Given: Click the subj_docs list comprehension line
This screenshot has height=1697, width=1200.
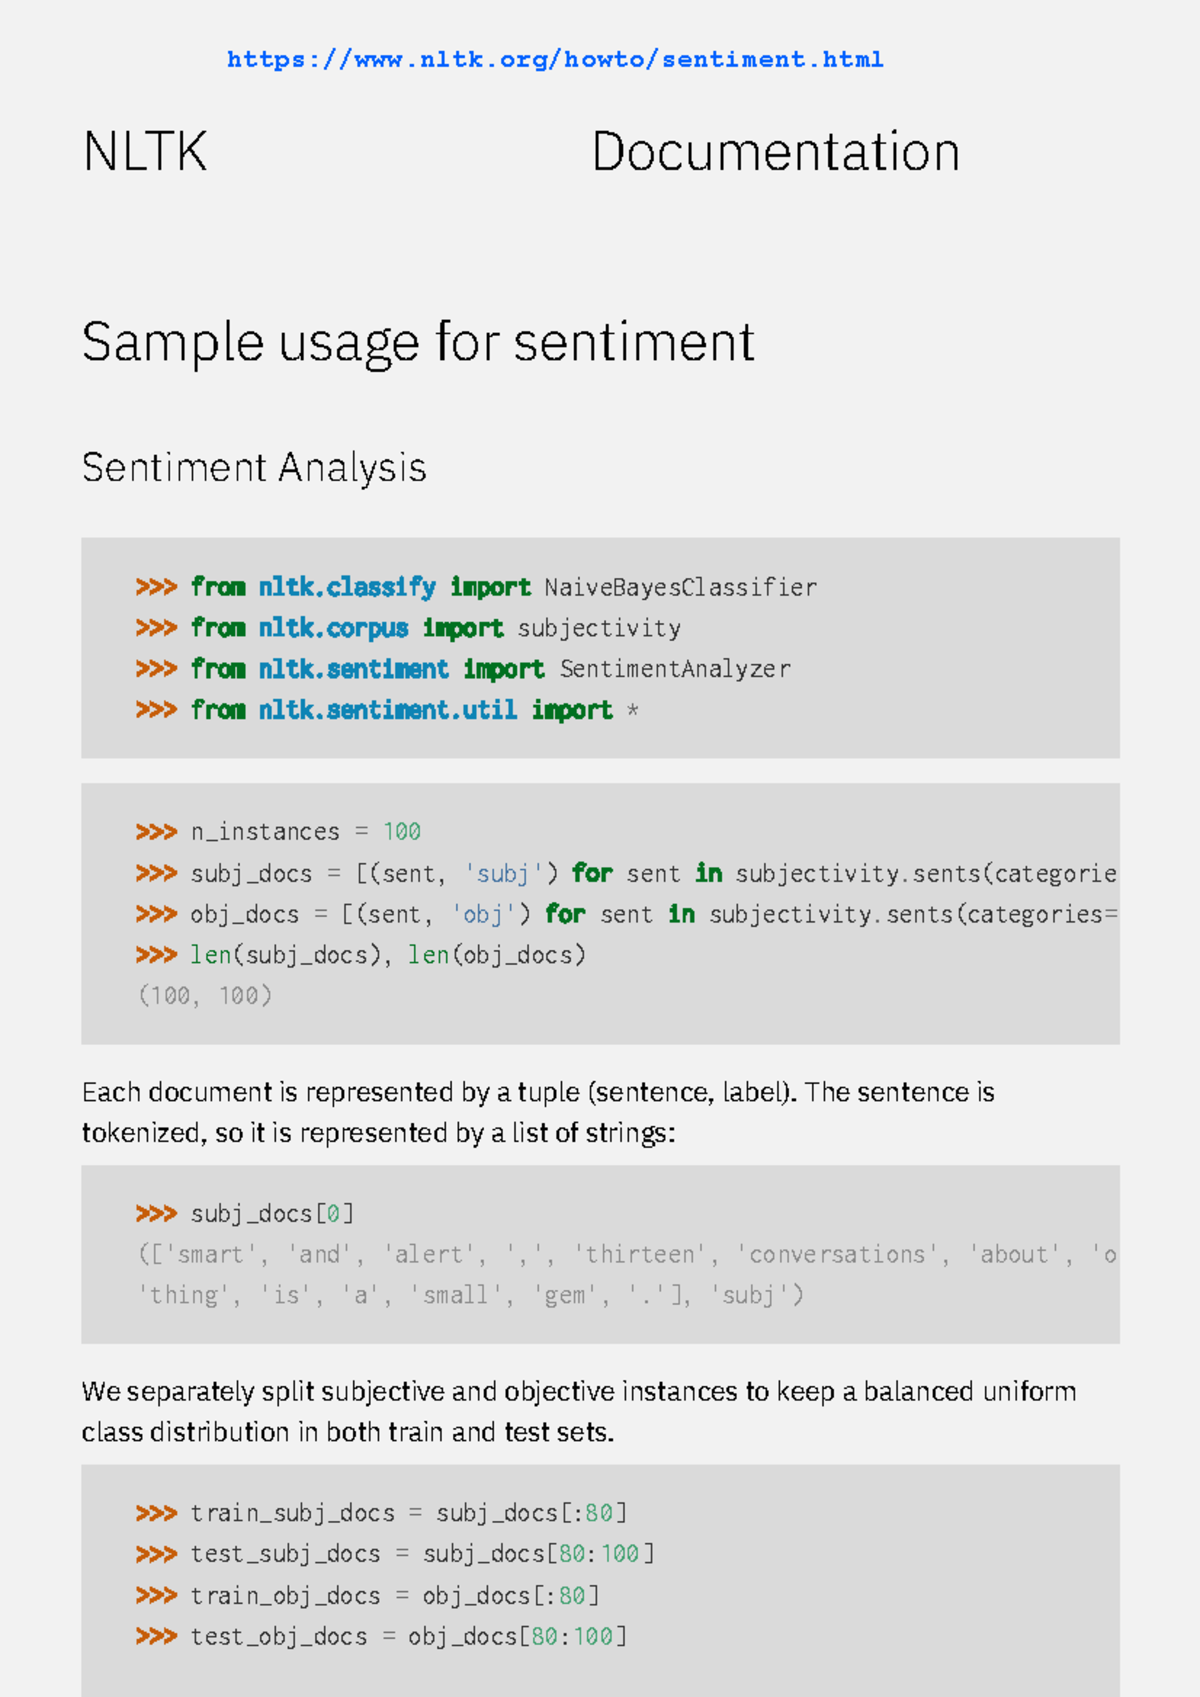Looking at the screenshot, I should (x=626, y=874).
